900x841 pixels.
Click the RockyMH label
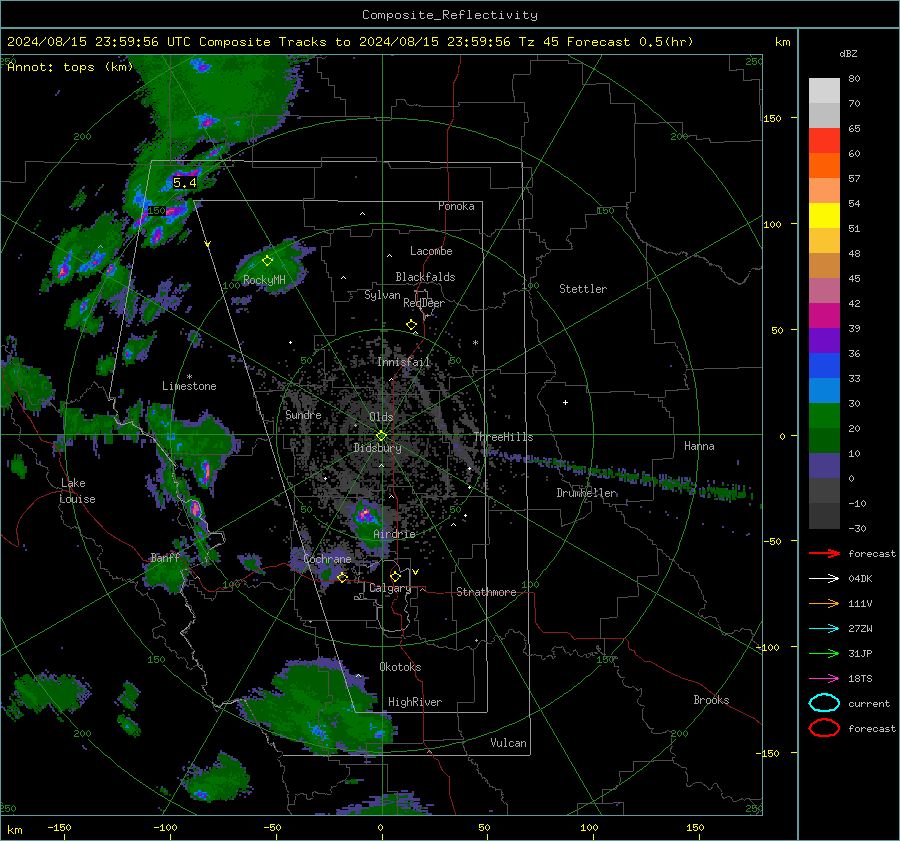264,280
